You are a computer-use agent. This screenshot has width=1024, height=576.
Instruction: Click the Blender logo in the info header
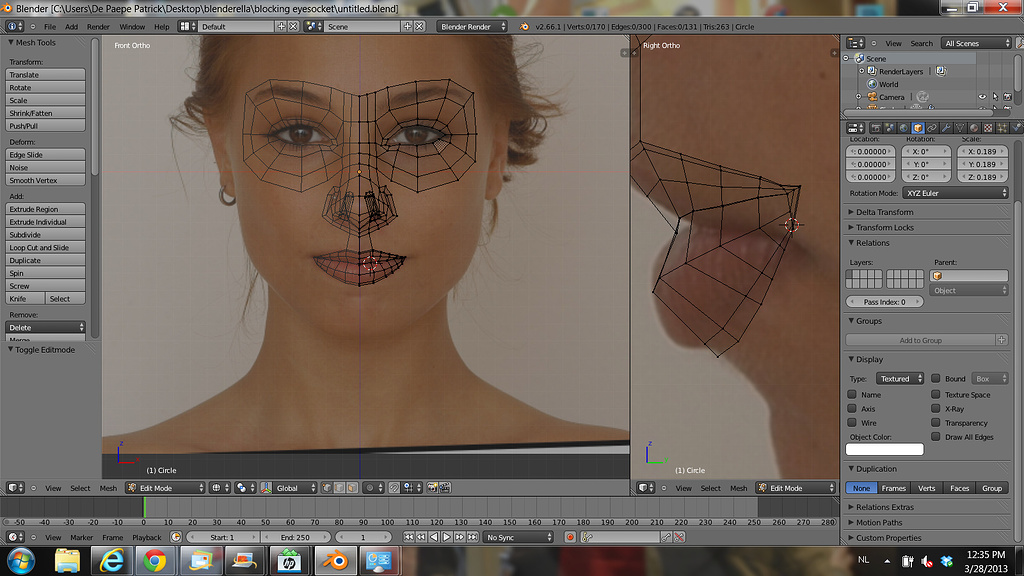point(524,27)
